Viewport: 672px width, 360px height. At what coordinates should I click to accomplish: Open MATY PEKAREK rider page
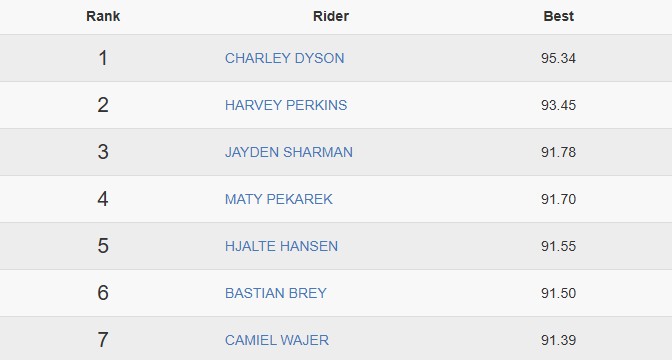click(x=279, y=199)
